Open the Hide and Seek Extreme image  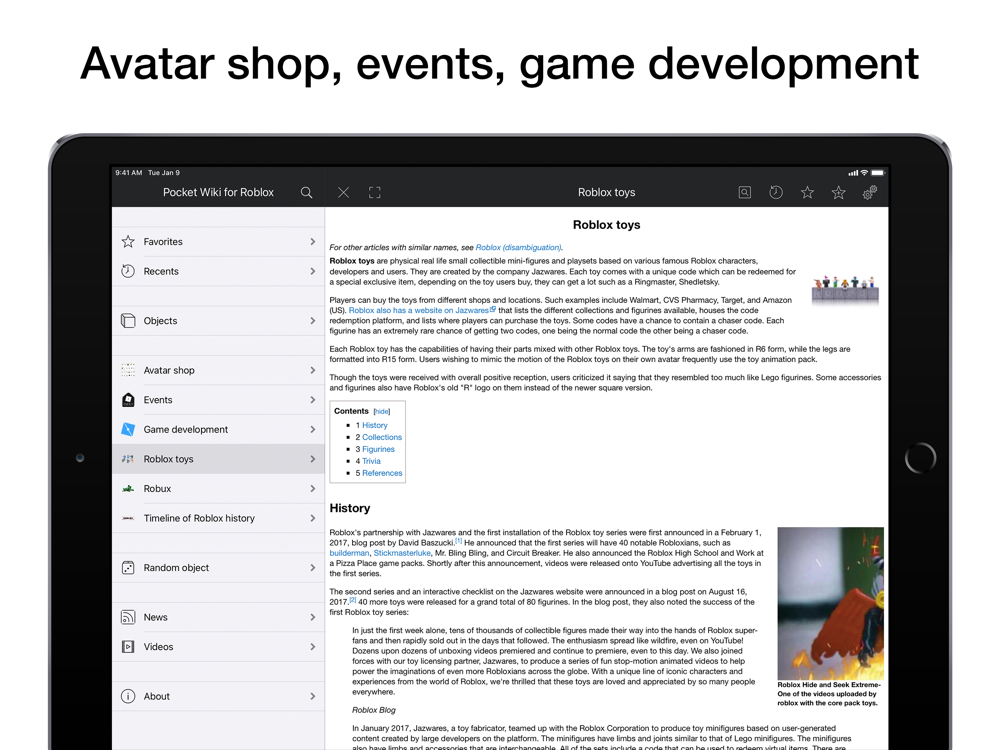tap(830, 603)
